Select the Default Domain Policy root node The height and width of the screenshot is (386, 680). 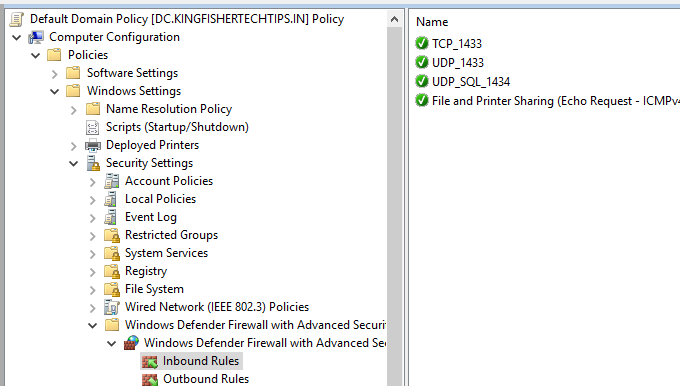[x=187, y=19]
